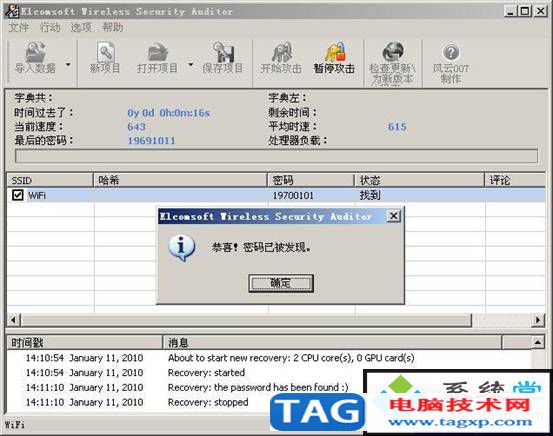
Task: Start attack via 开始攻击 icon
Action: pos(281,57)
